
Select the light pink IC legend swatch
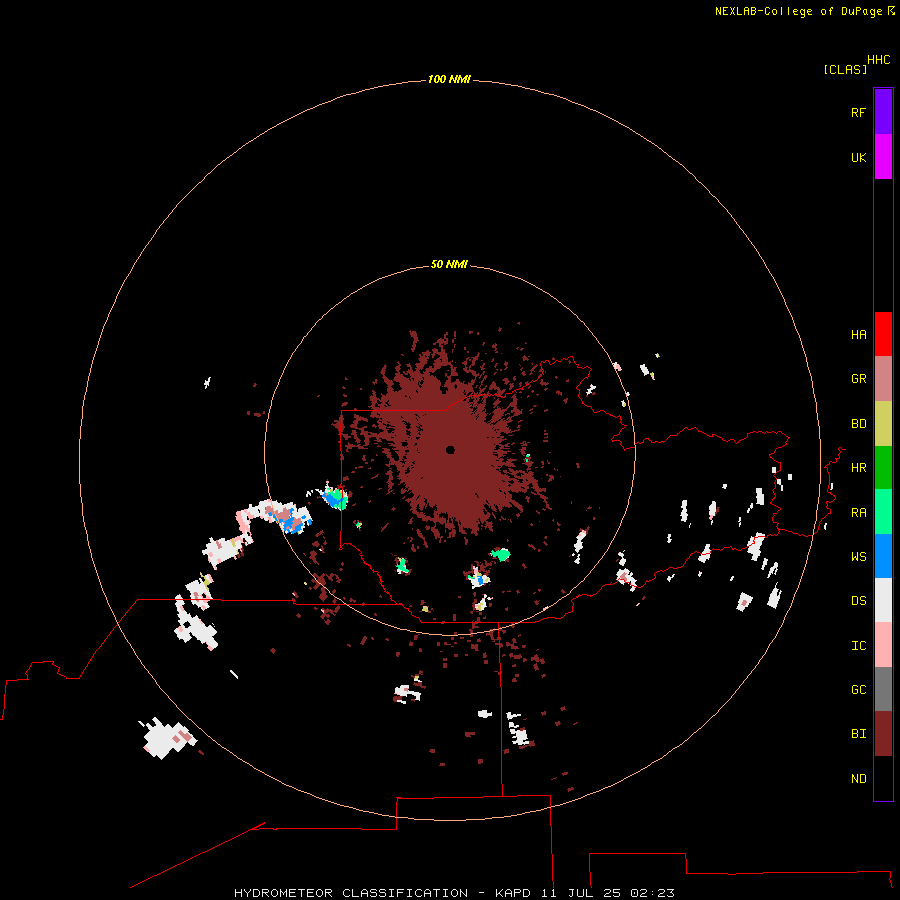883,645
